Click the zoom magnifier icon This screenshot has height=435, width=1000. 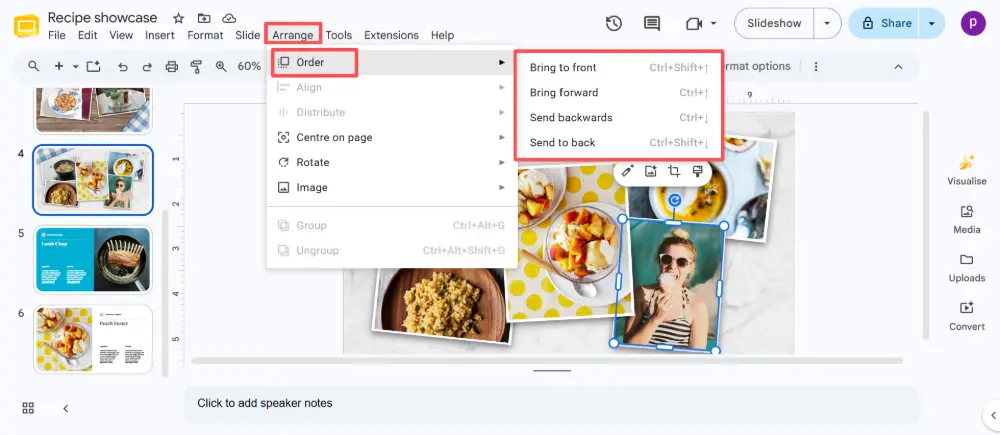[221, 66]
